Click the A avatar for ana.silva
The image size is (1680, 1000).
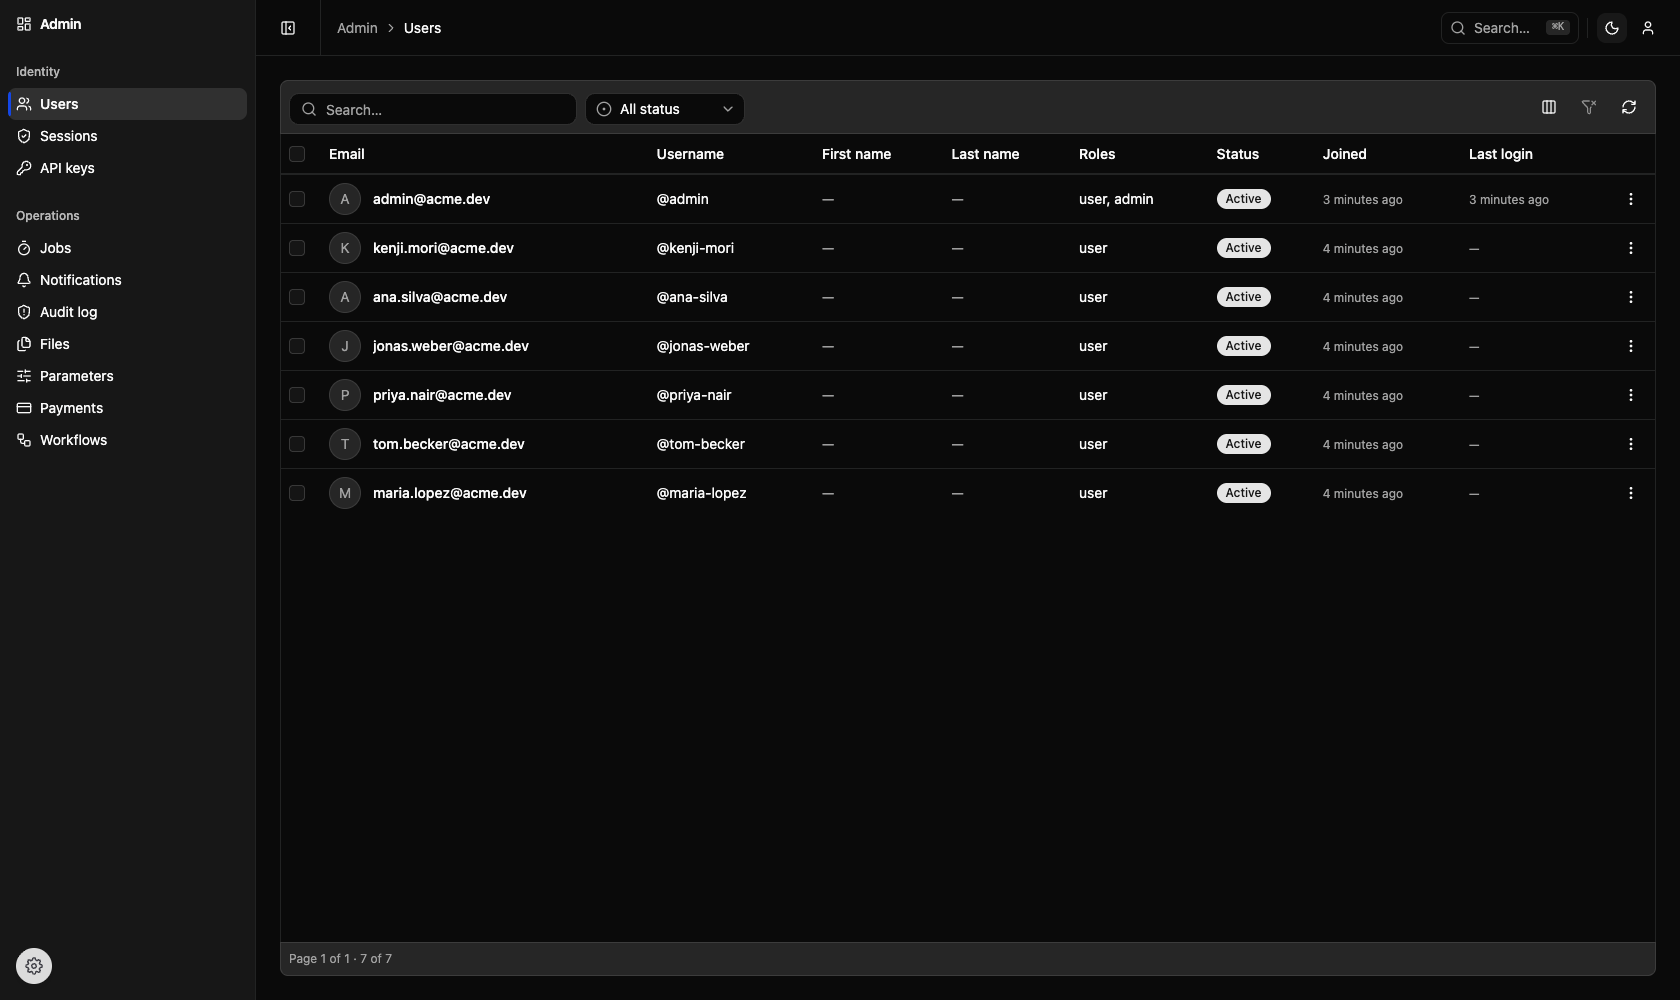pyautogui.click(x=345, y=297)
